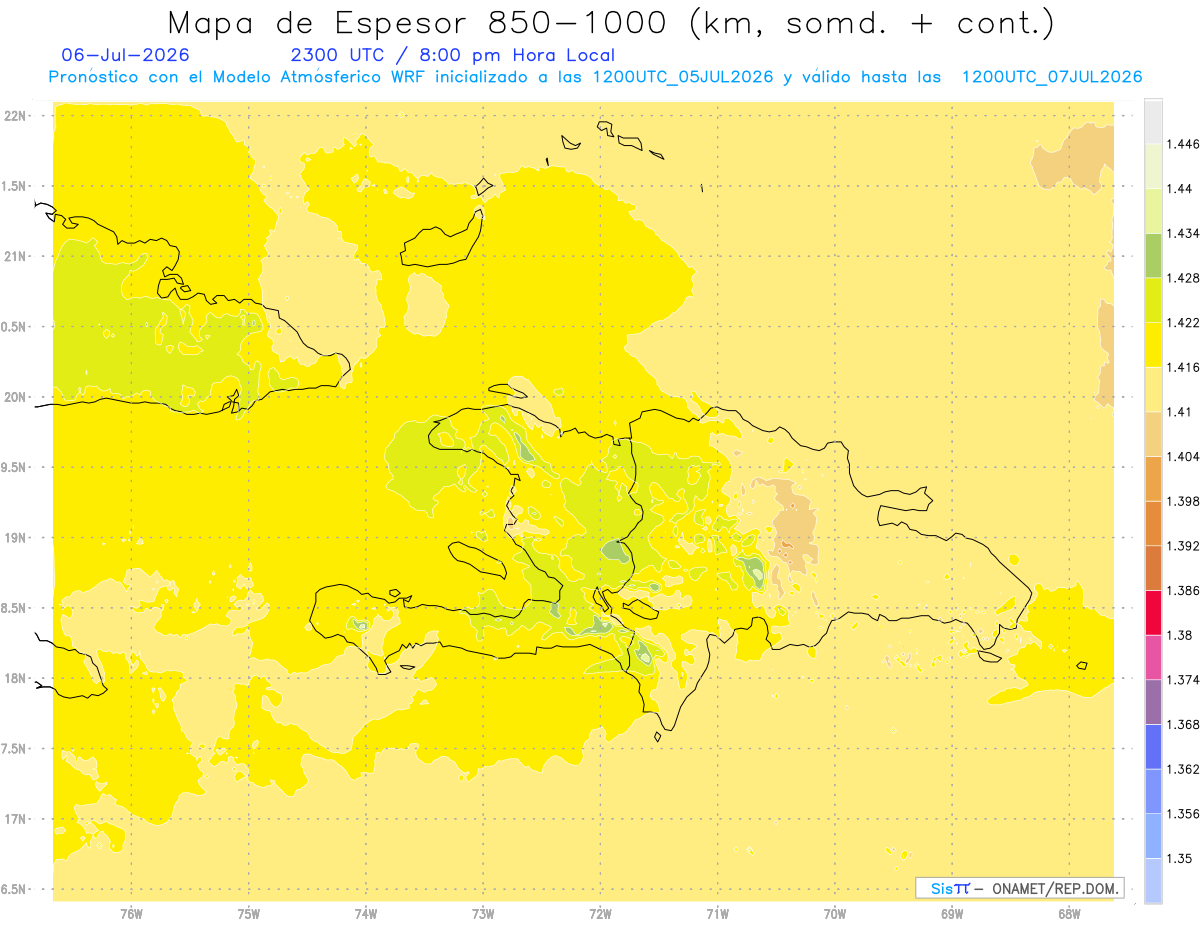Click the legend value '1.41'
The width and height of the screenshot is (1200, 927).
1178,412
